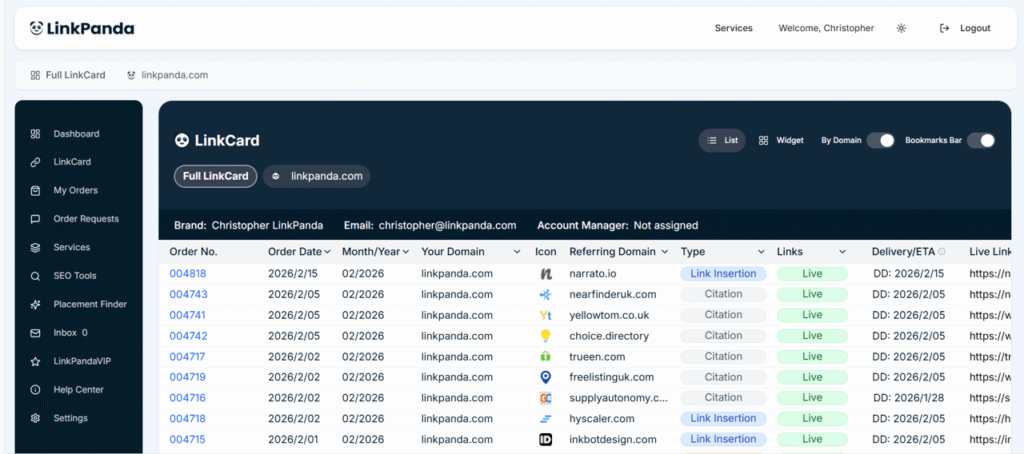Switch to Widget view

[x=781, y=141]
